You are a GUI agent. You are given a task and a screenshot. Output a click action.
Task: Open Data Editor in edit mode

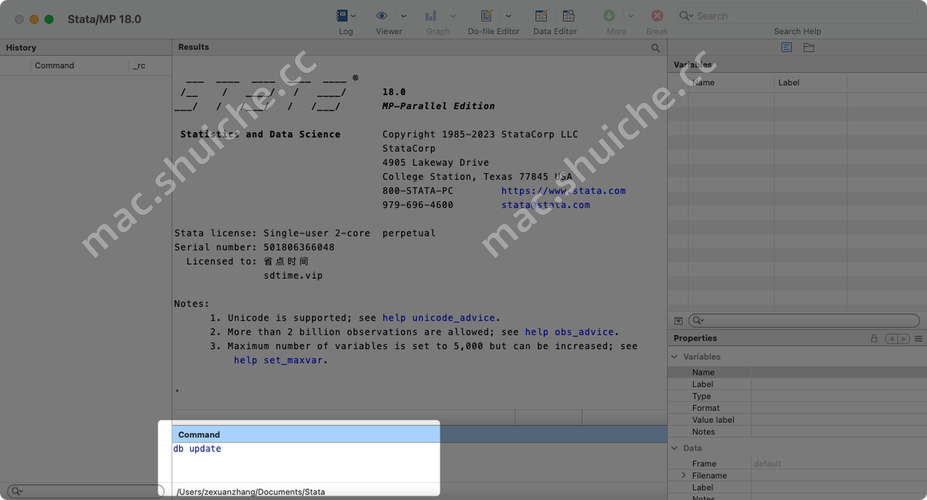pyautogui.click(x=541, y=16)
